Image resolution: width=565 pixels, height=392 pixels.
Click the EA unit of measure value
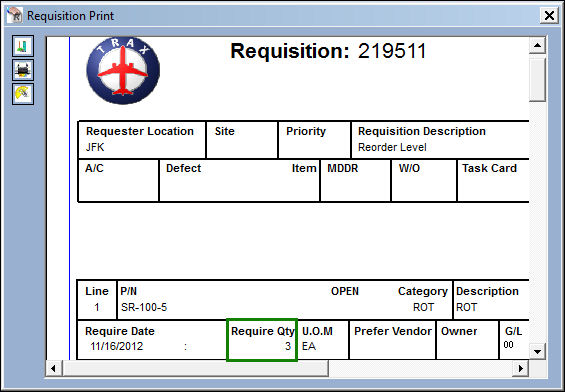[x=309, y=347]
